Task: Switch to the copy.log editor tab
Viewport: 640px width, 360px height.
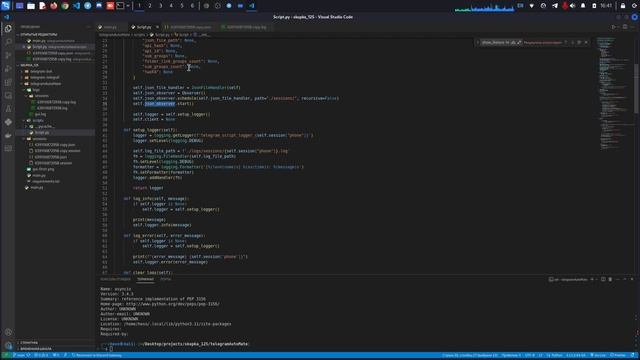Action: coord(246,27)
